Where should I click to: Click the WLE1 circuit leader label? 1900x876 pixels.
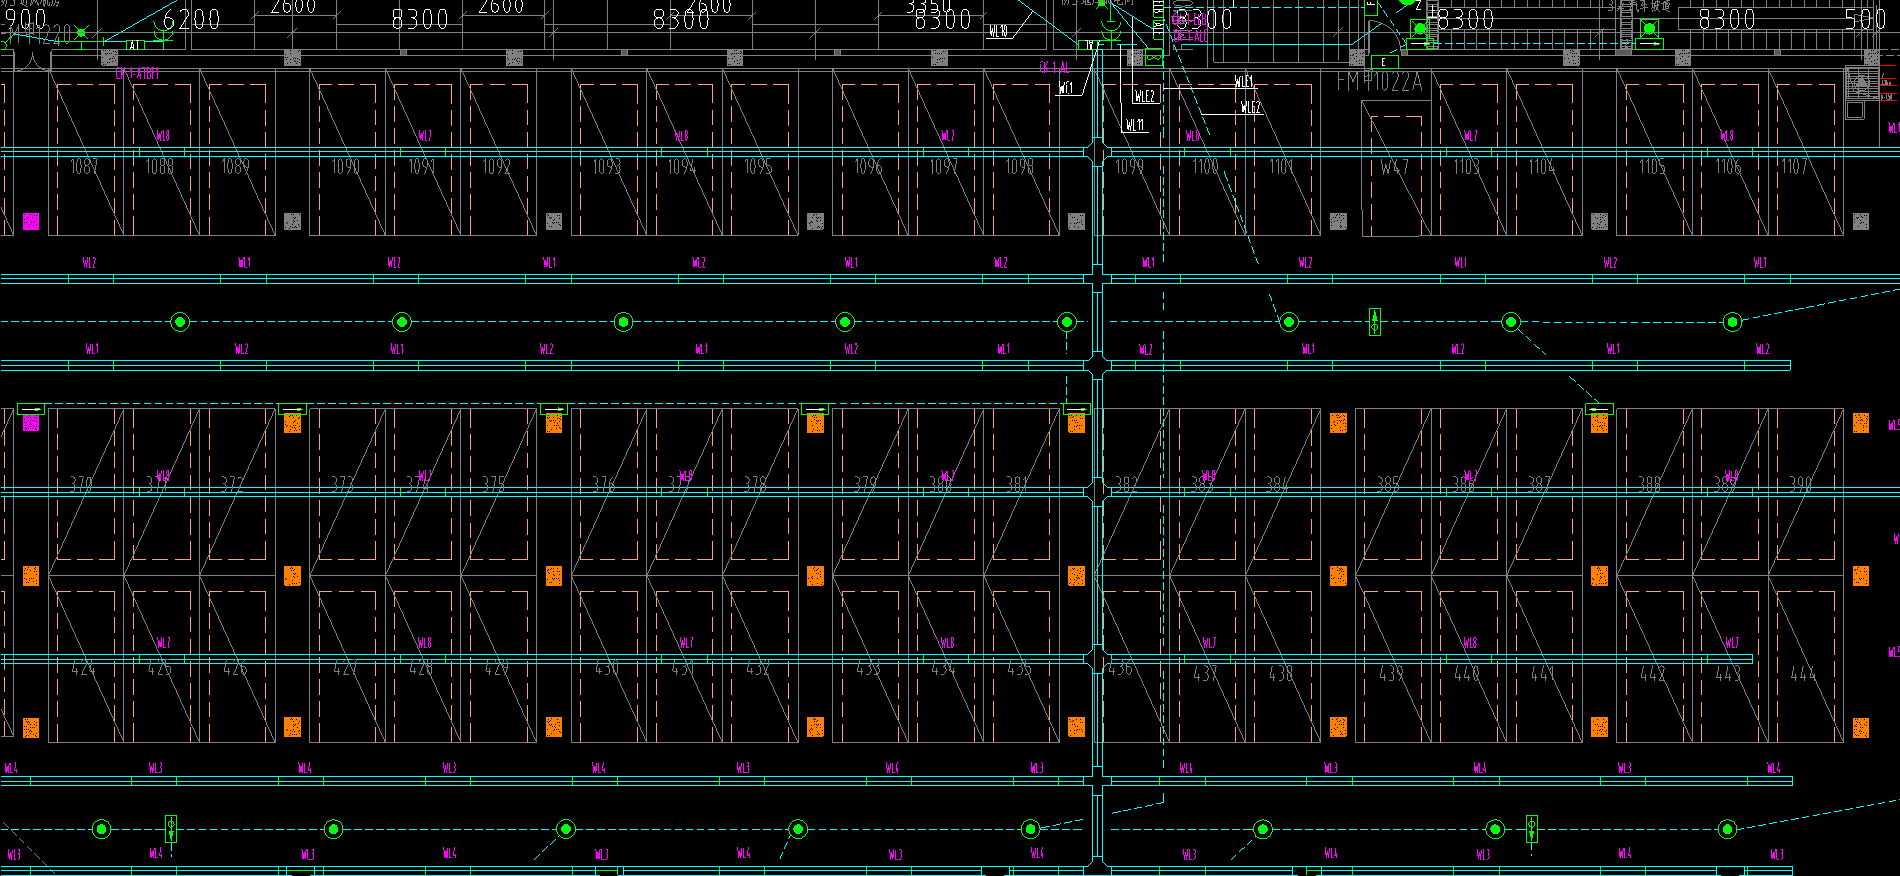[1244, 81]
